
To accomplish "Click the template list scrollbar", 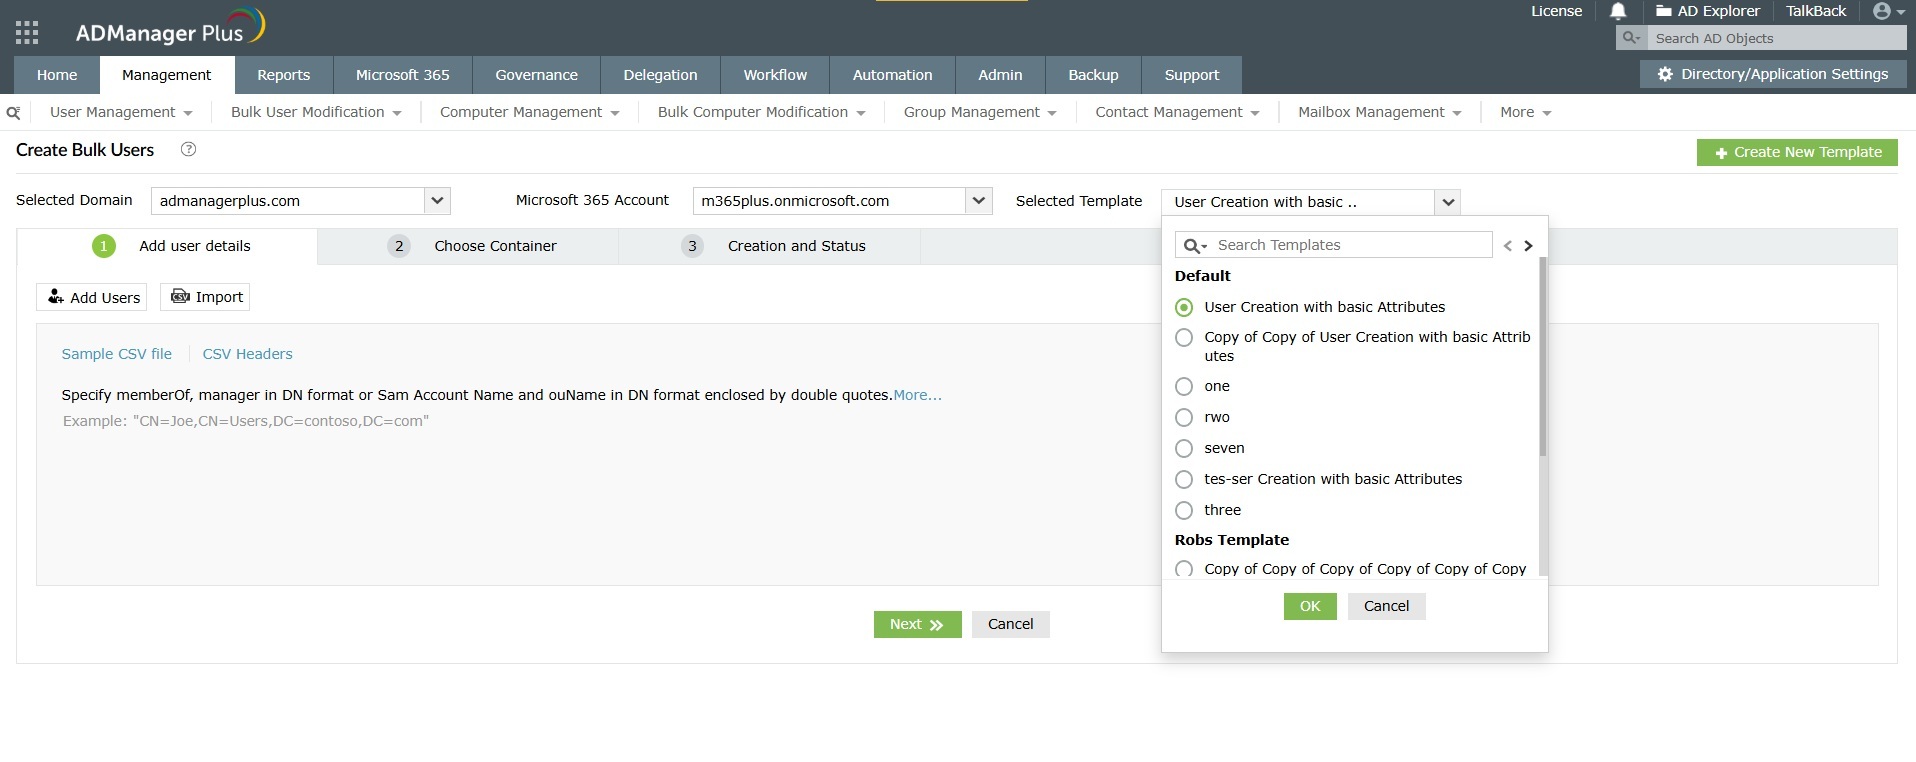I will [x=1543, y=356].
